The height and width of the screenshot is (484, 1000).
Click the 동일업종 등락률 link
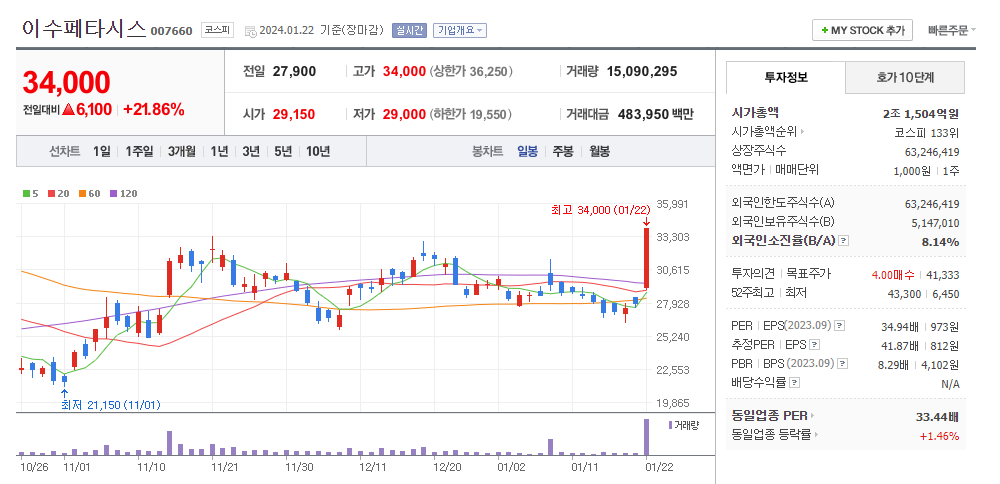tap(772, 436)
